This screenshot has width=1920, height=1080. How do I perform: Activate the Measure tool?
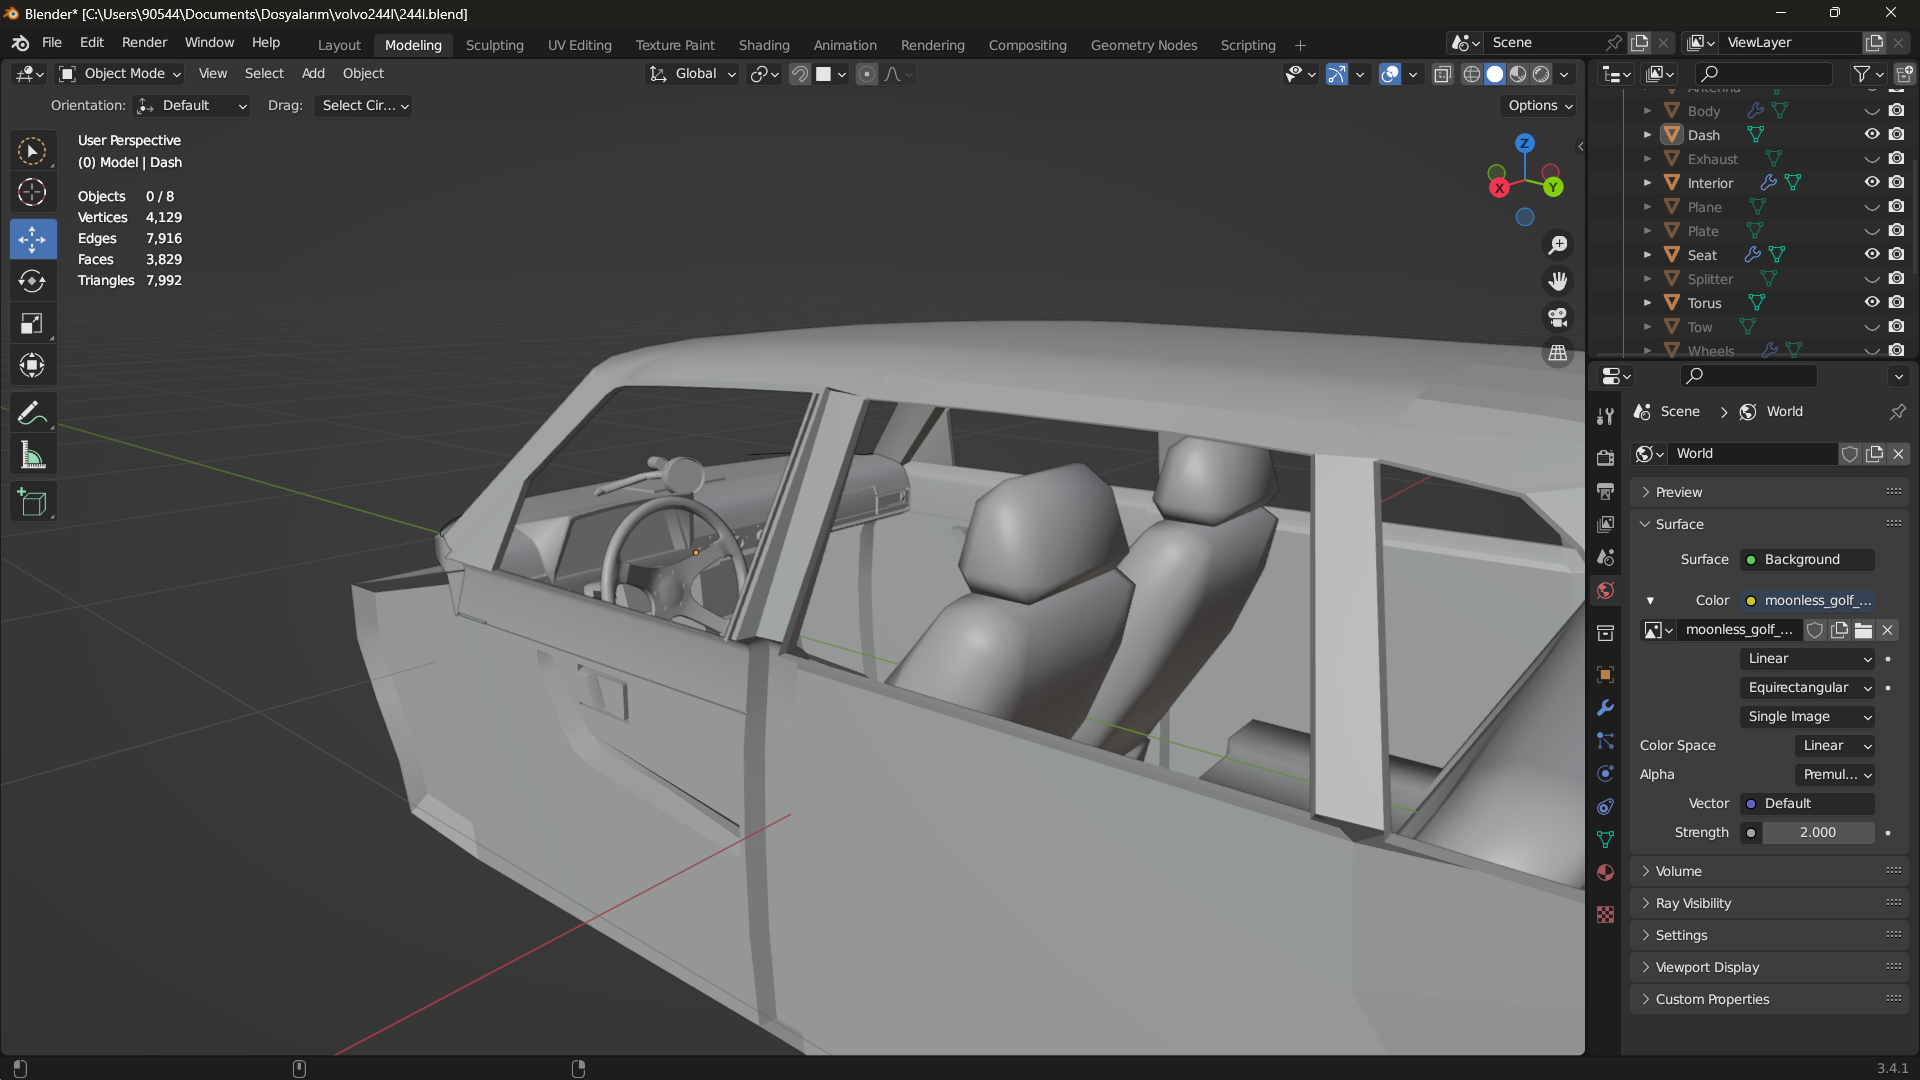(x=32, y=456)
